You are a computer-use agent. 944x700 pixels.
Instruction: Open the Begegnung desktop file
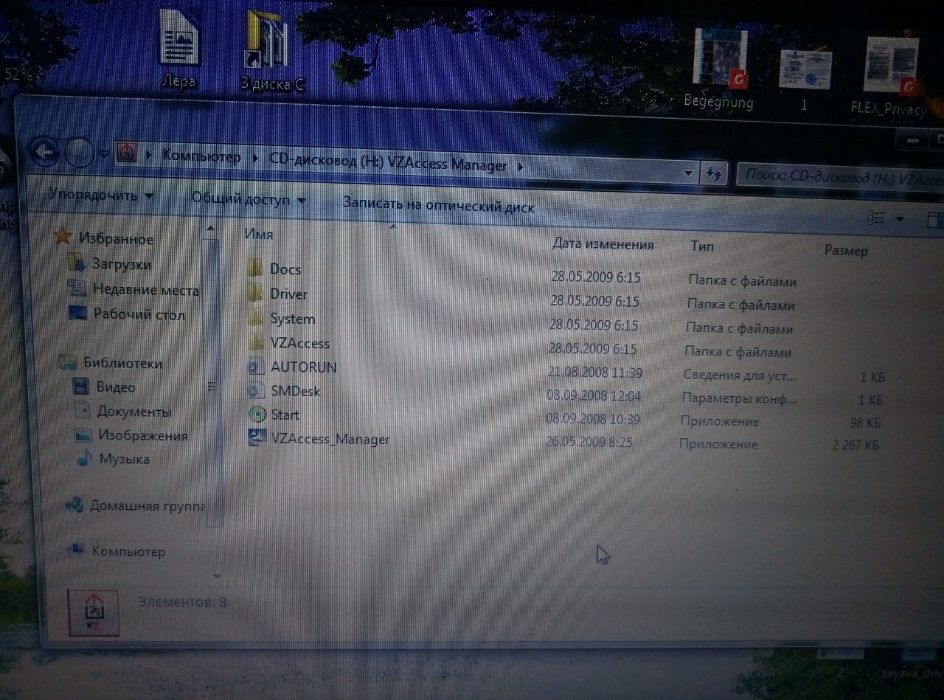tap(718, 69)
